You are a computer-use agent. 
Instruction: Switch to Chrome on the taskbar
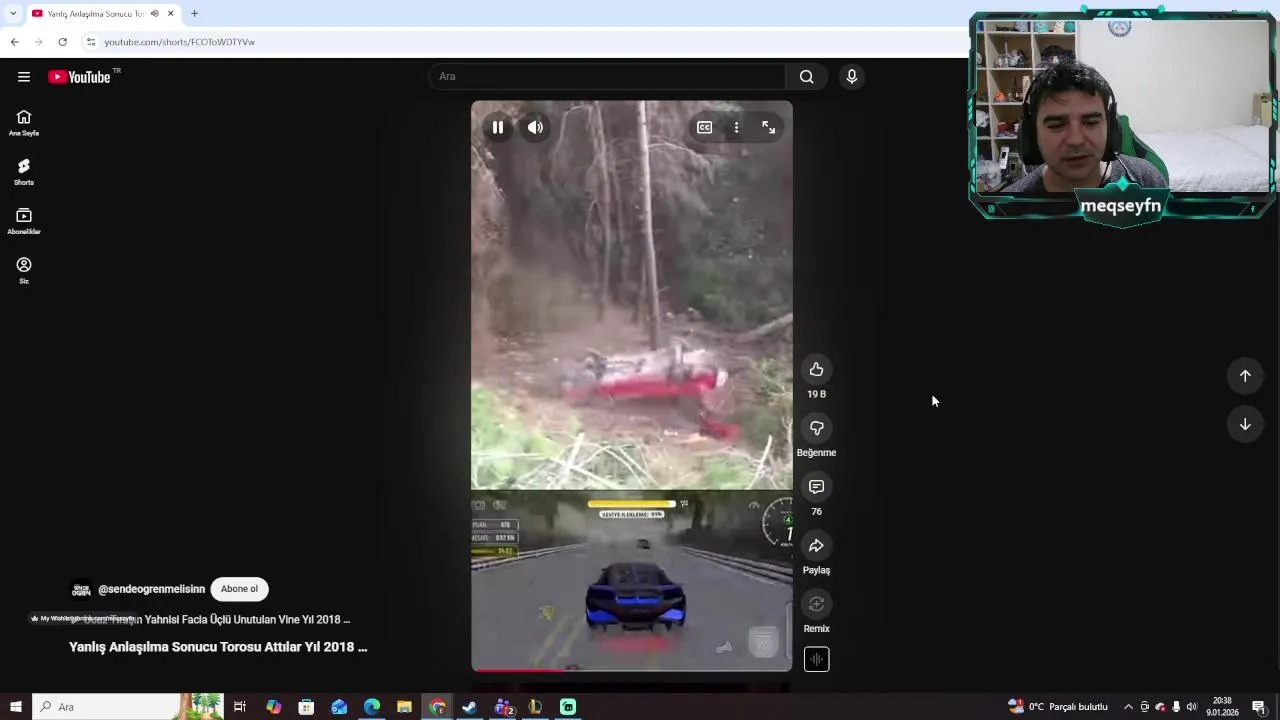click(438, 707)
